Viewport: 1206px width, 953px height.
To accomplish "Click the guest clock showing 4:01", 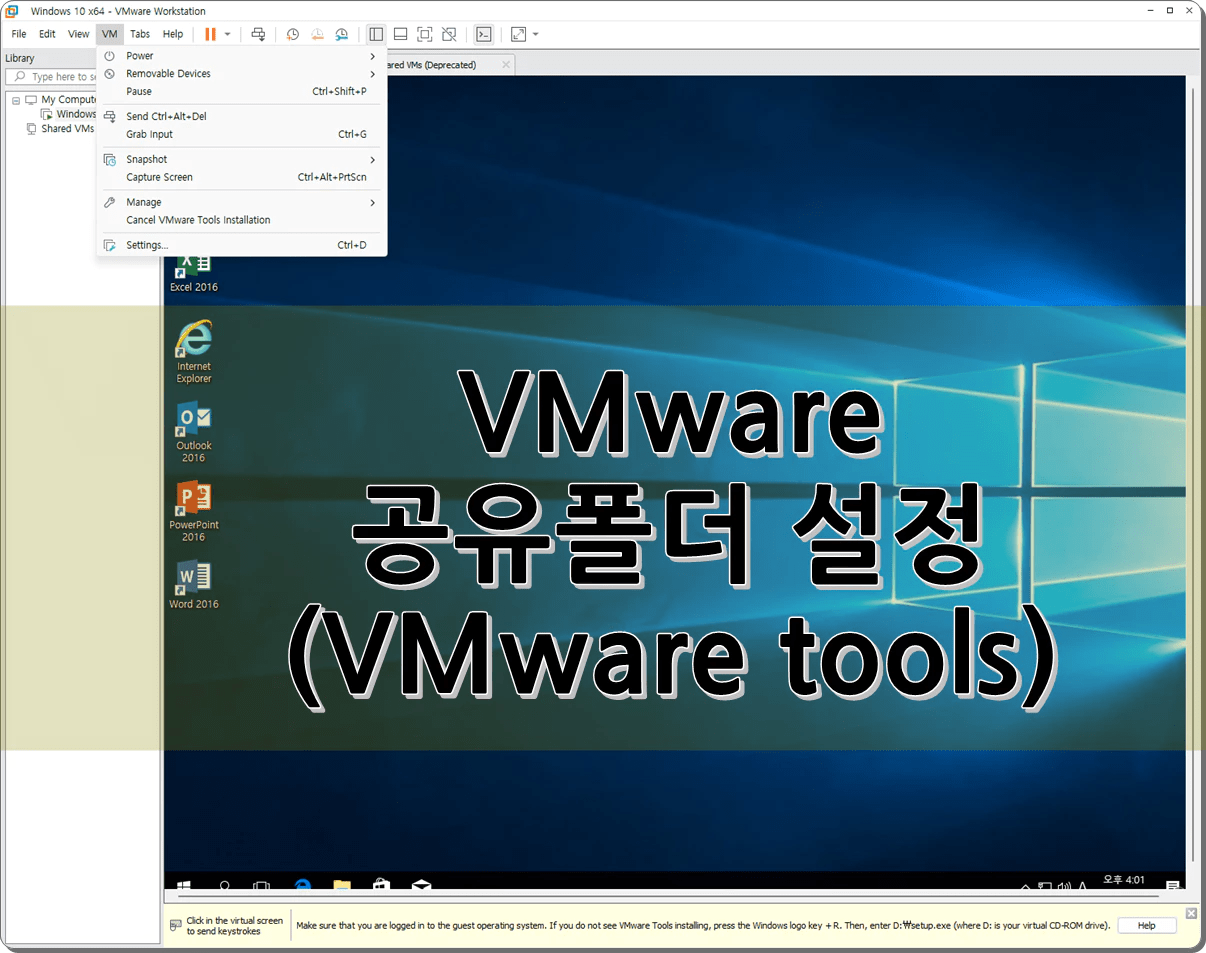I will coord(1124,881).
